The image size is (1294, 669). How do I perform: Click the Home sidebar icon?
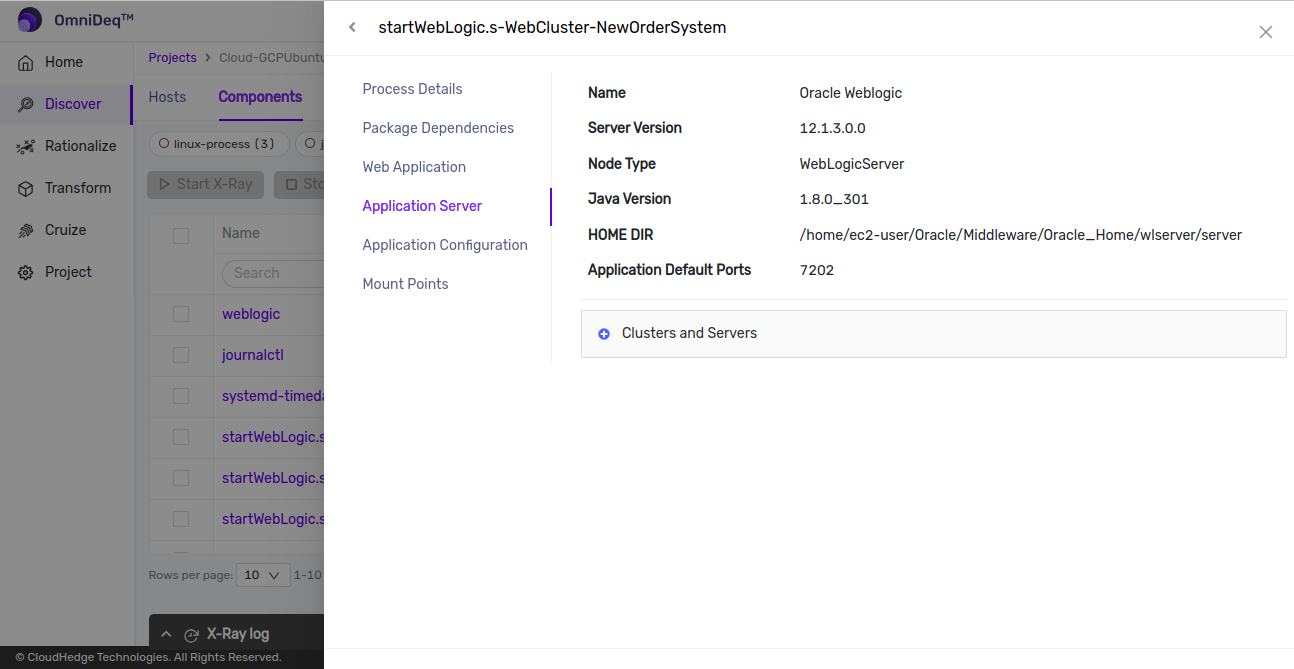coord(26,62)
